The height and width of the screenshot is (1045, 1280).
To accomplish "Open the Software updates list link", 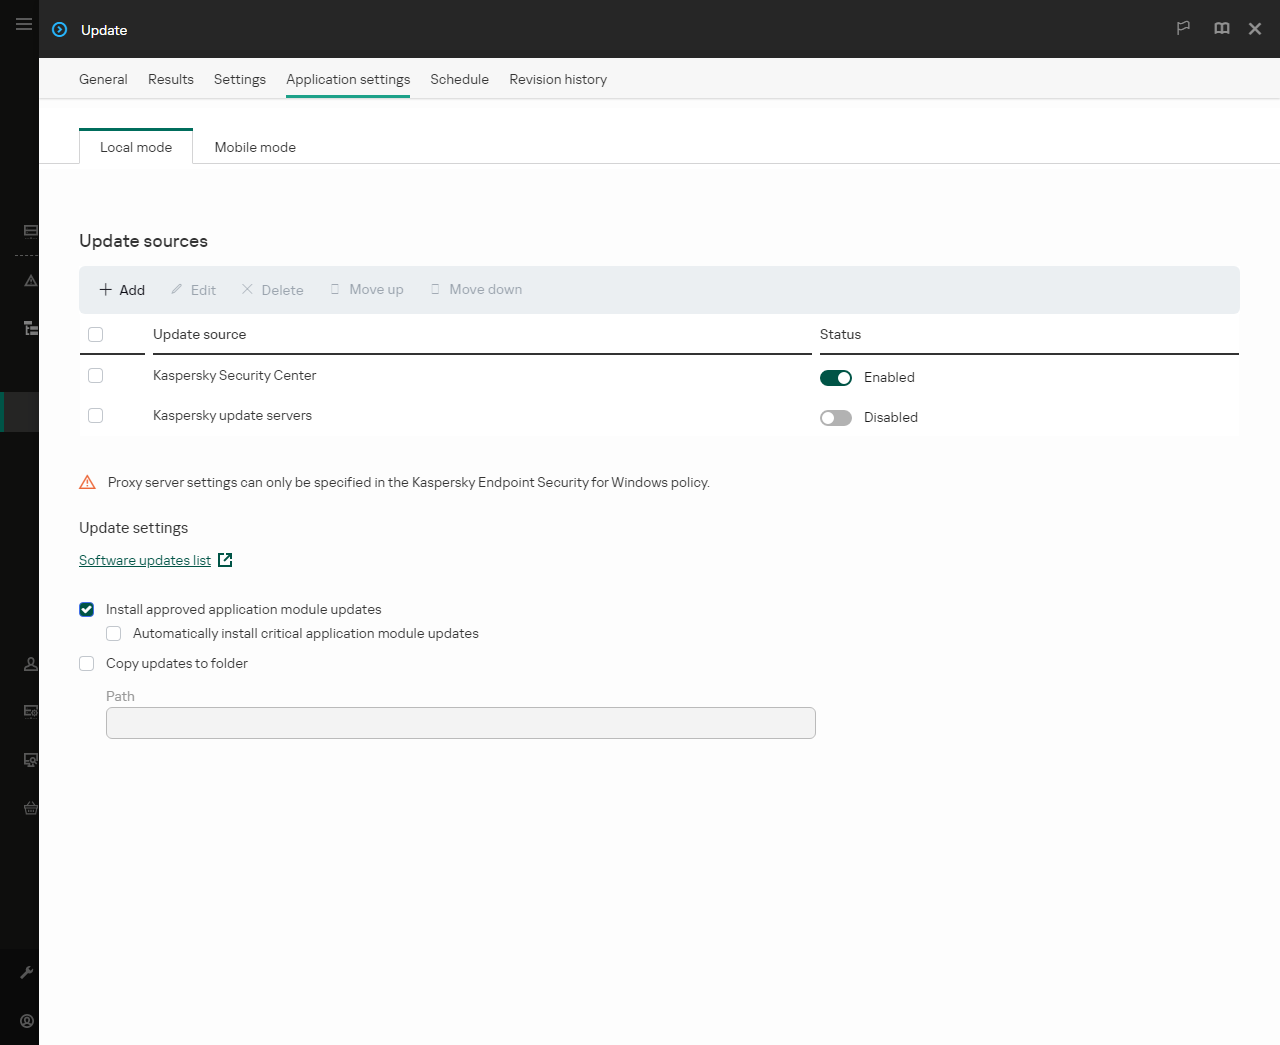I will 144,560.
